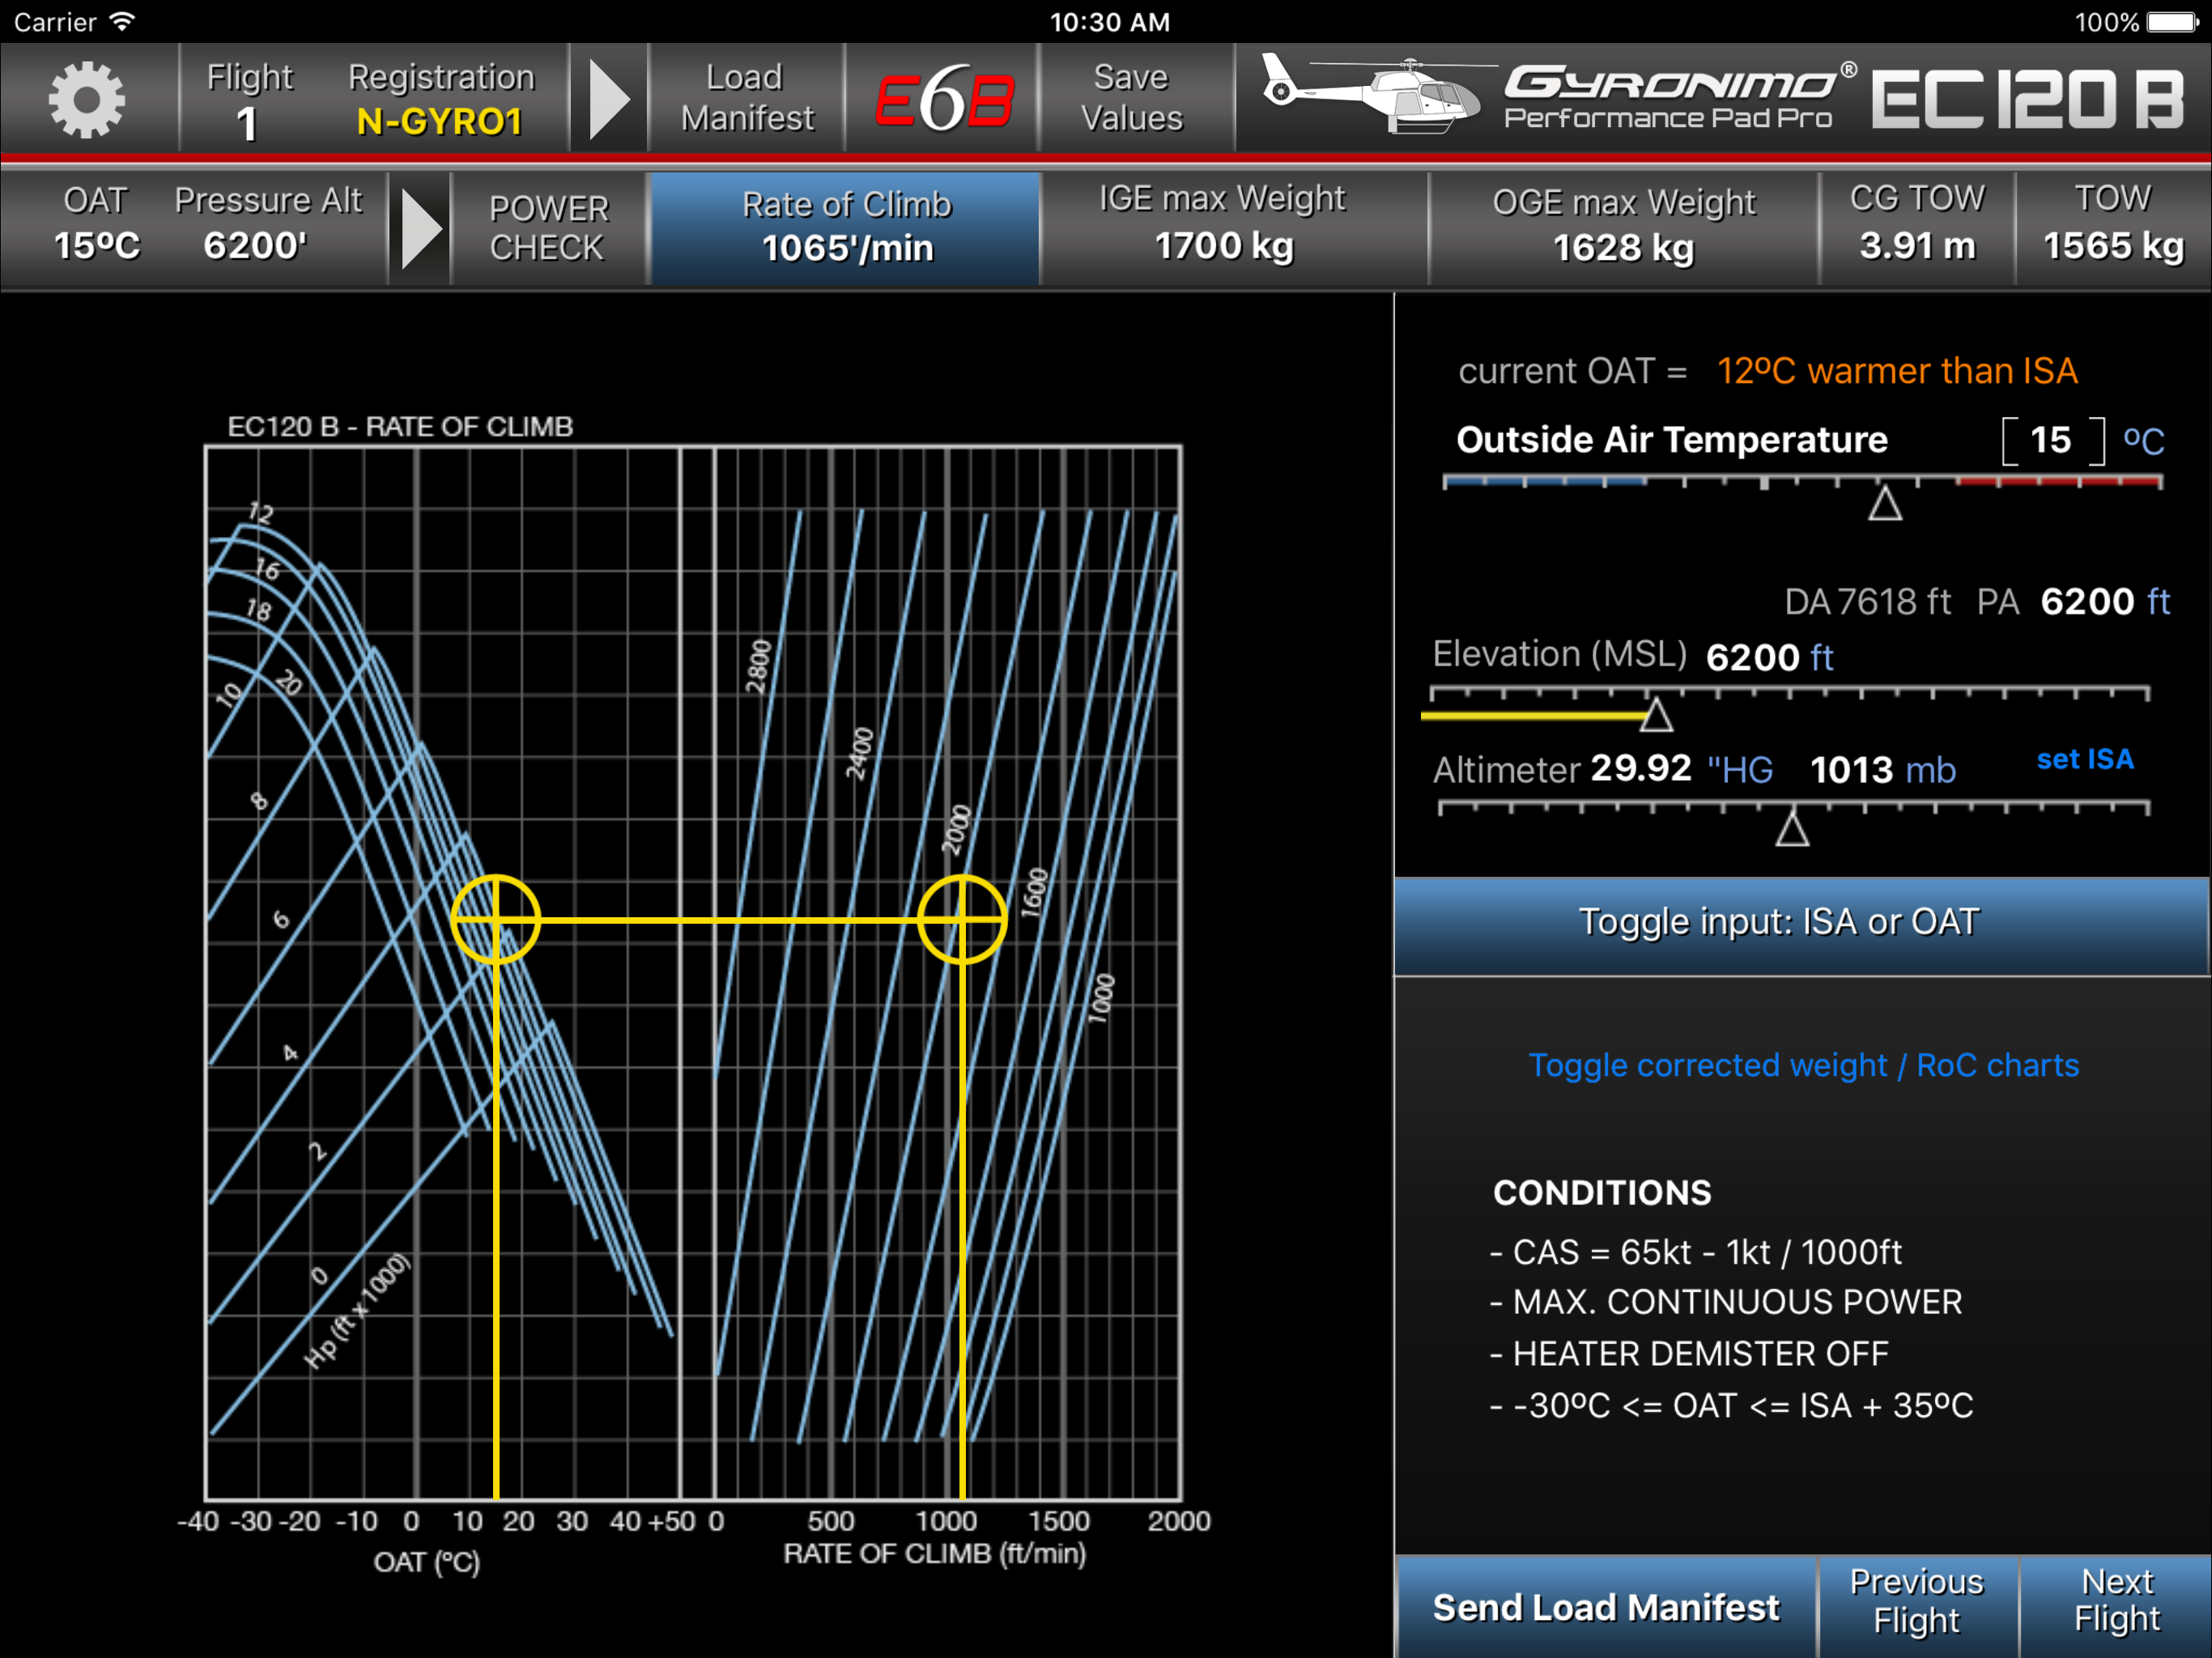Tap the left yellow crosshair circle on chart
This screenshot has width=2212, height=1658.
[x=496, y=920]
